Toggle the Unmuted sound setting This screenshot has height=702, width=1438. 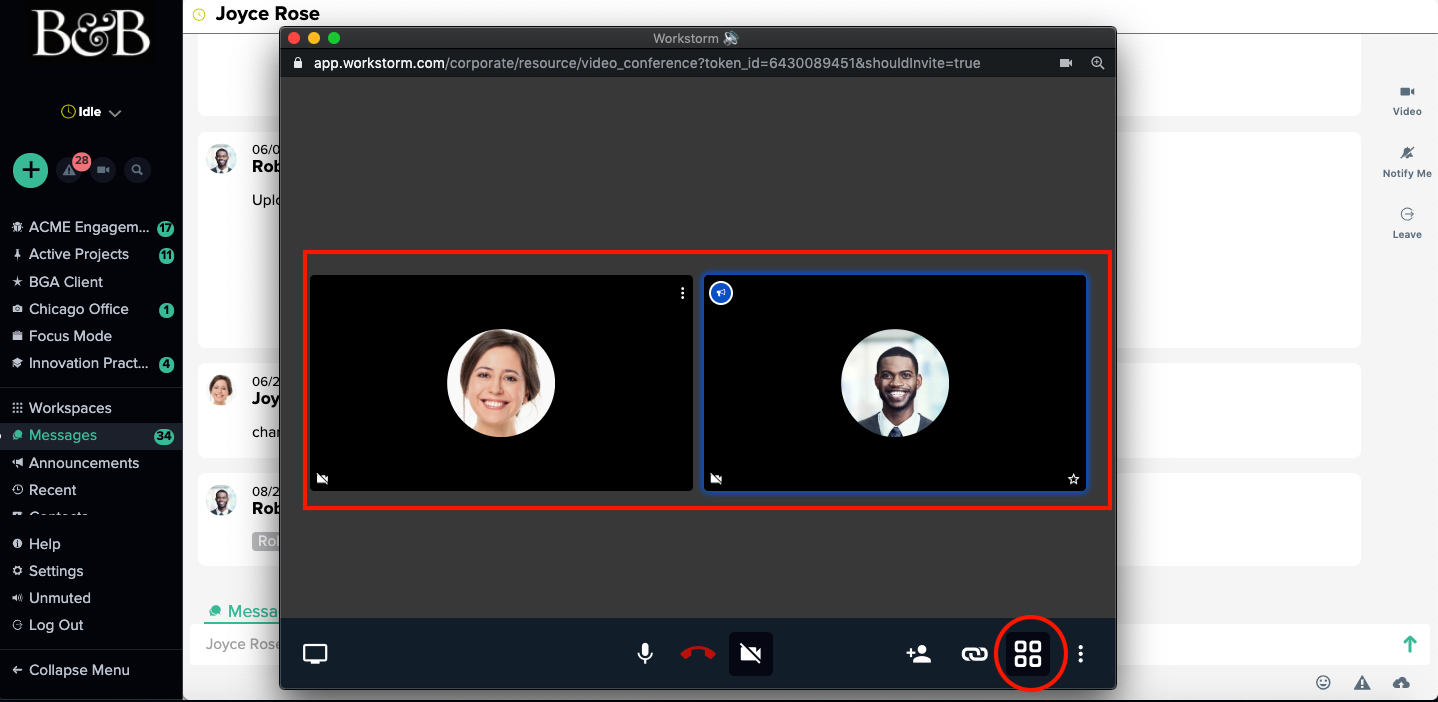(x=59, y=598)
